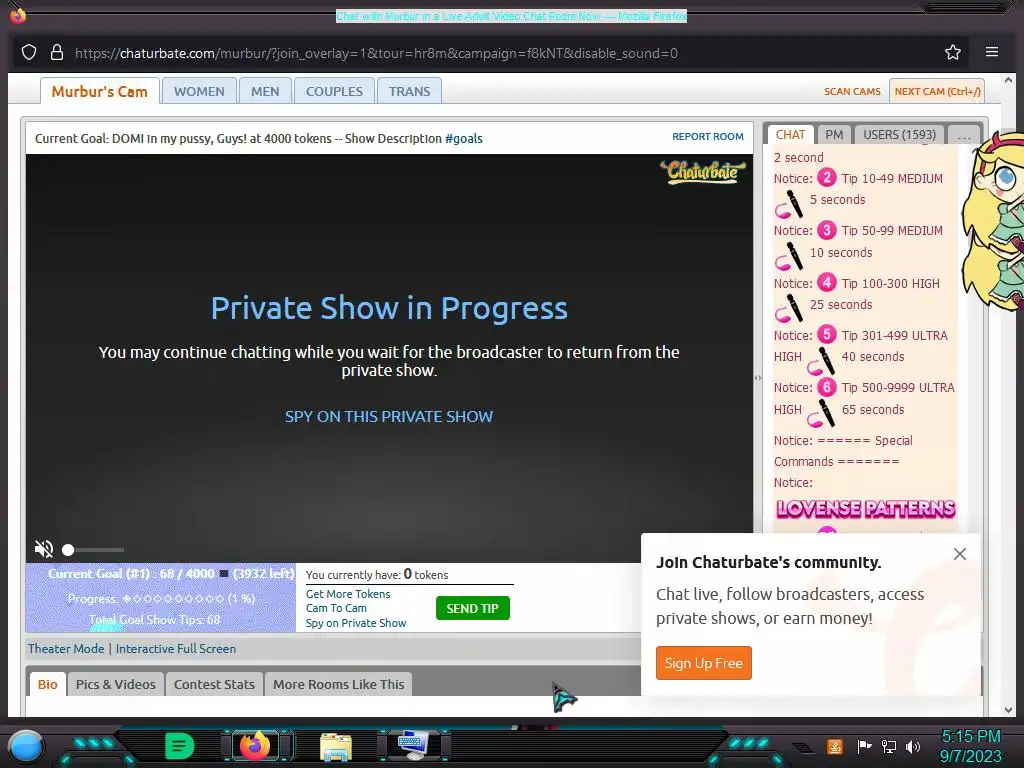Enable Interactive Full Screen
The height and width of the screenshot is (768, 1024).
pos(176,648)
